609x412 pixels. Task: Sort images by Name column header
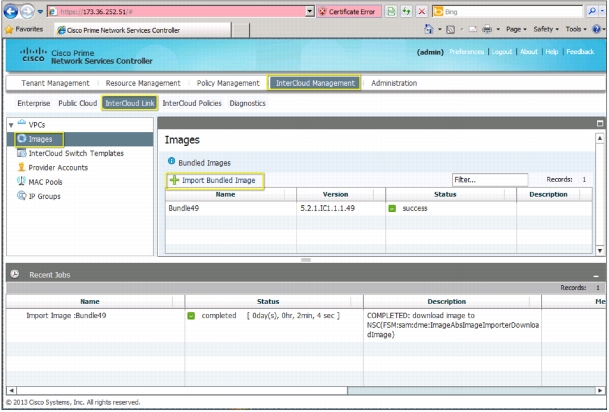[x=225, y=195]
